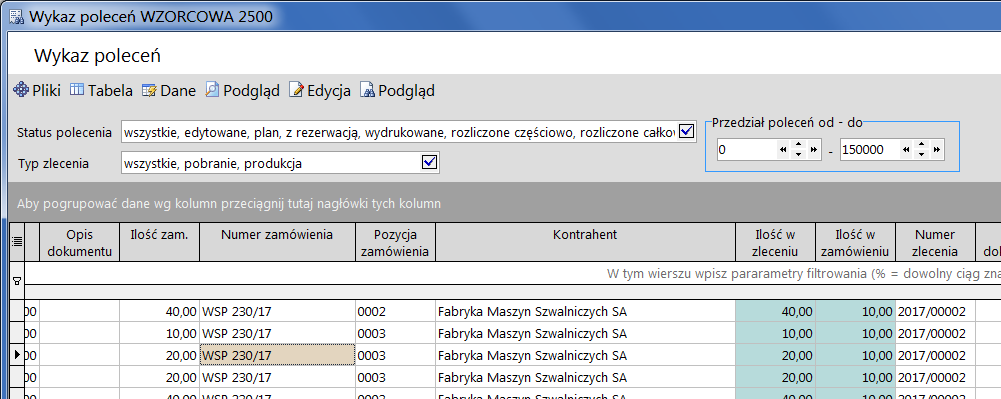Viewport: 1001px width, 399px height.
Task: Click the second Podgląd print preview icon
Action: pos(367,91)
